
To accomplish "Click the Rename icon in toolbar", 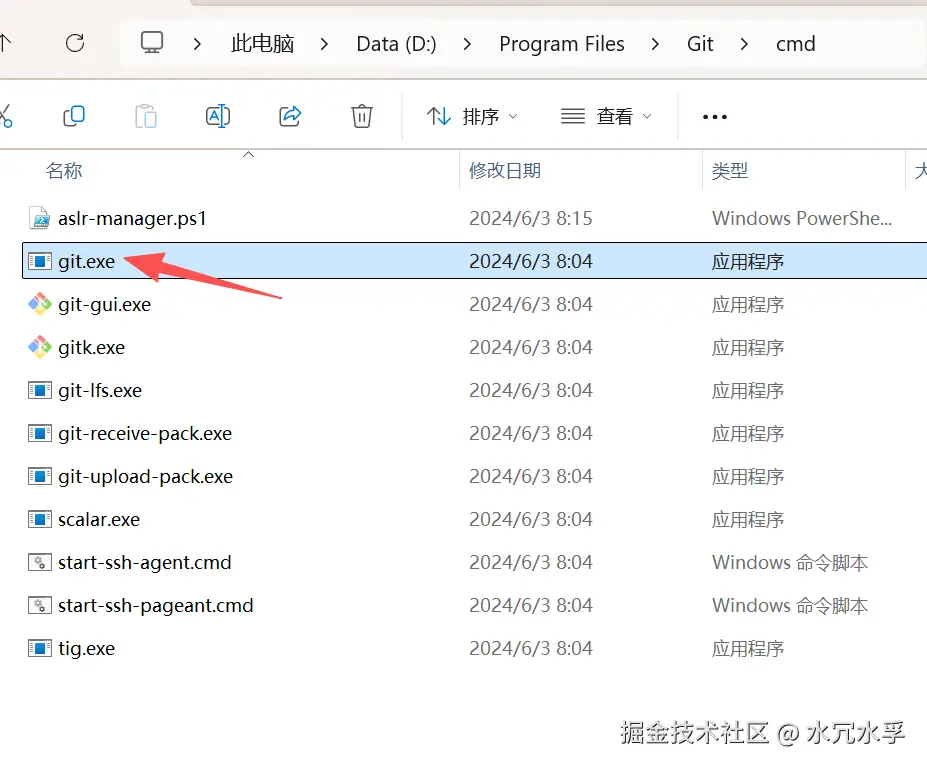I will (218, 116).
